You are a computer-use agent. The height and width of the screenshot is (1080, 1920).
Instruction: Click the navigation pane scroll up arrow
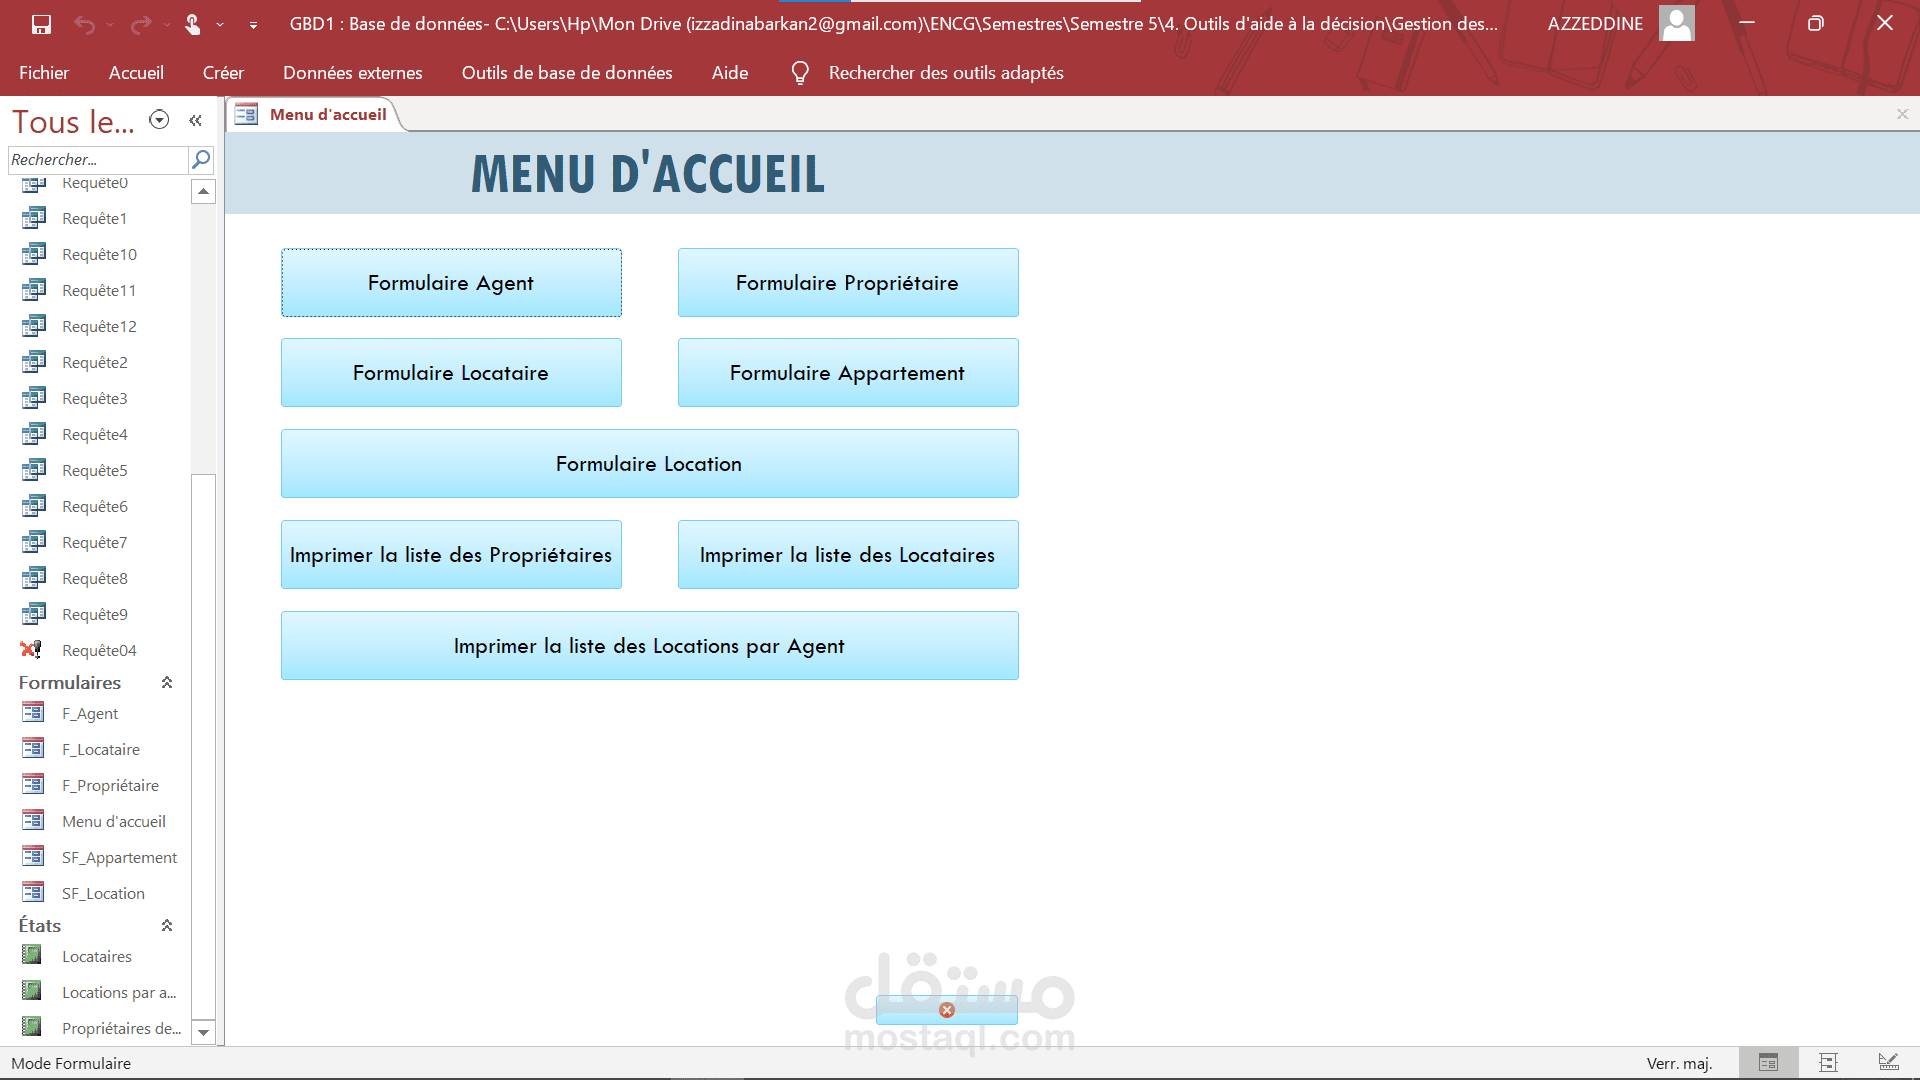coord(203,191)
